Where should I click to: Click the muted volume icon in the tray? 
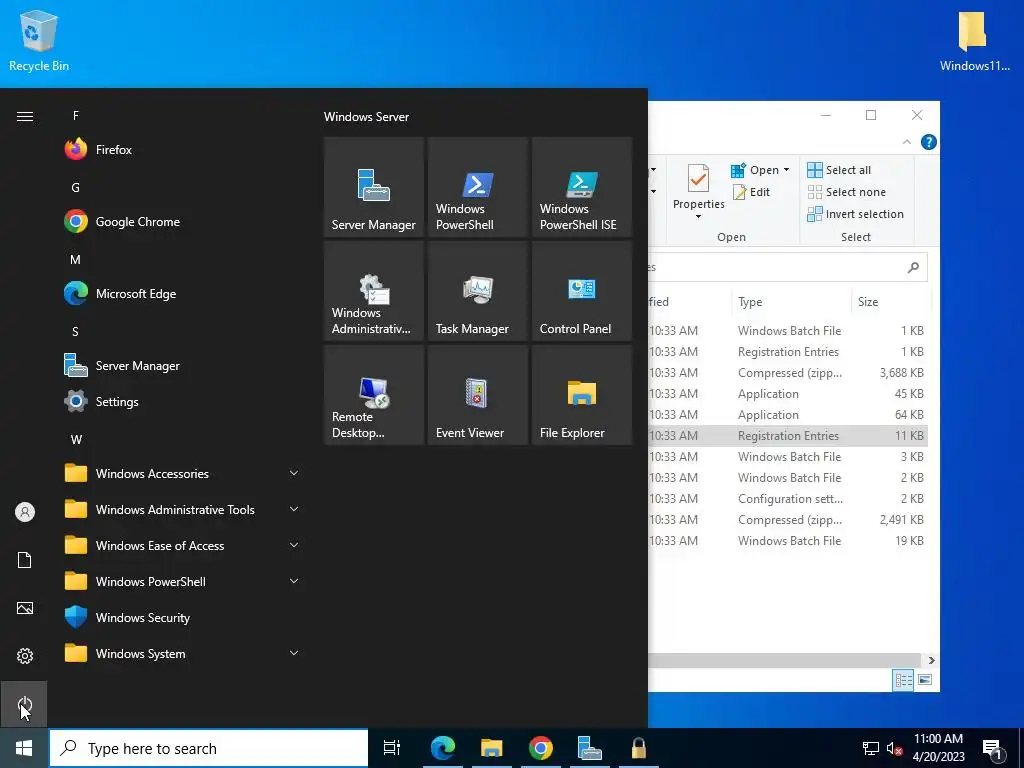(x=894, y=748)
